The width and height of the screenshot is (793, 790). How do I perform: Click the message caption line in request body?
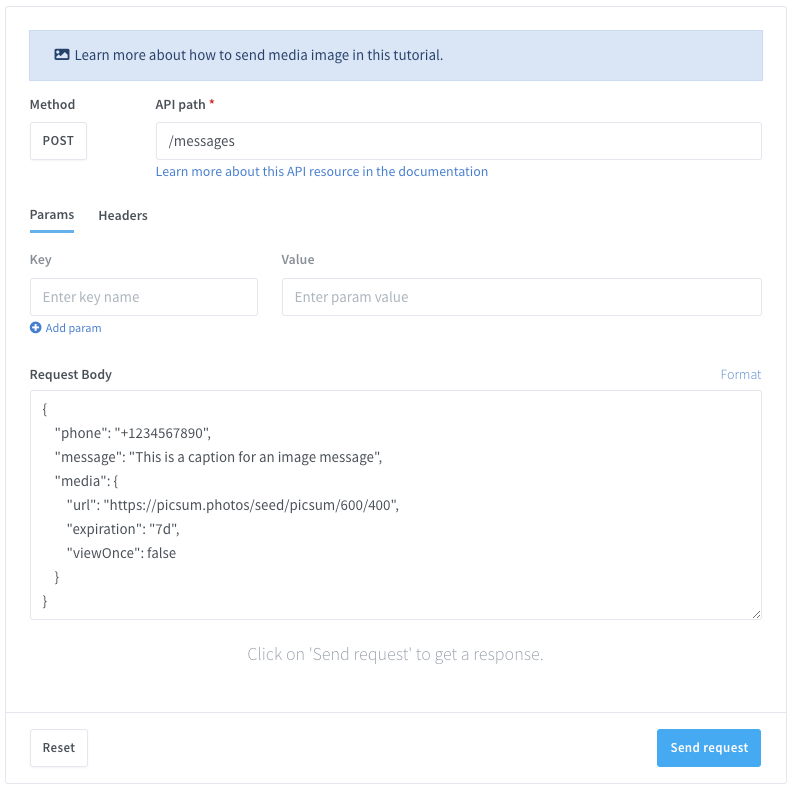point(219,457)
